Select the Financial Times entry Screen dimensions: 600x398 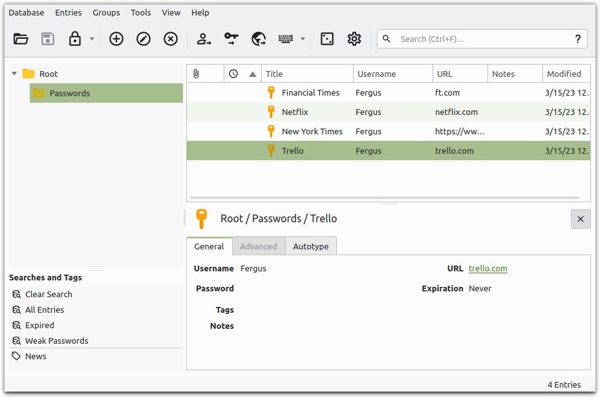pos(388,93)
